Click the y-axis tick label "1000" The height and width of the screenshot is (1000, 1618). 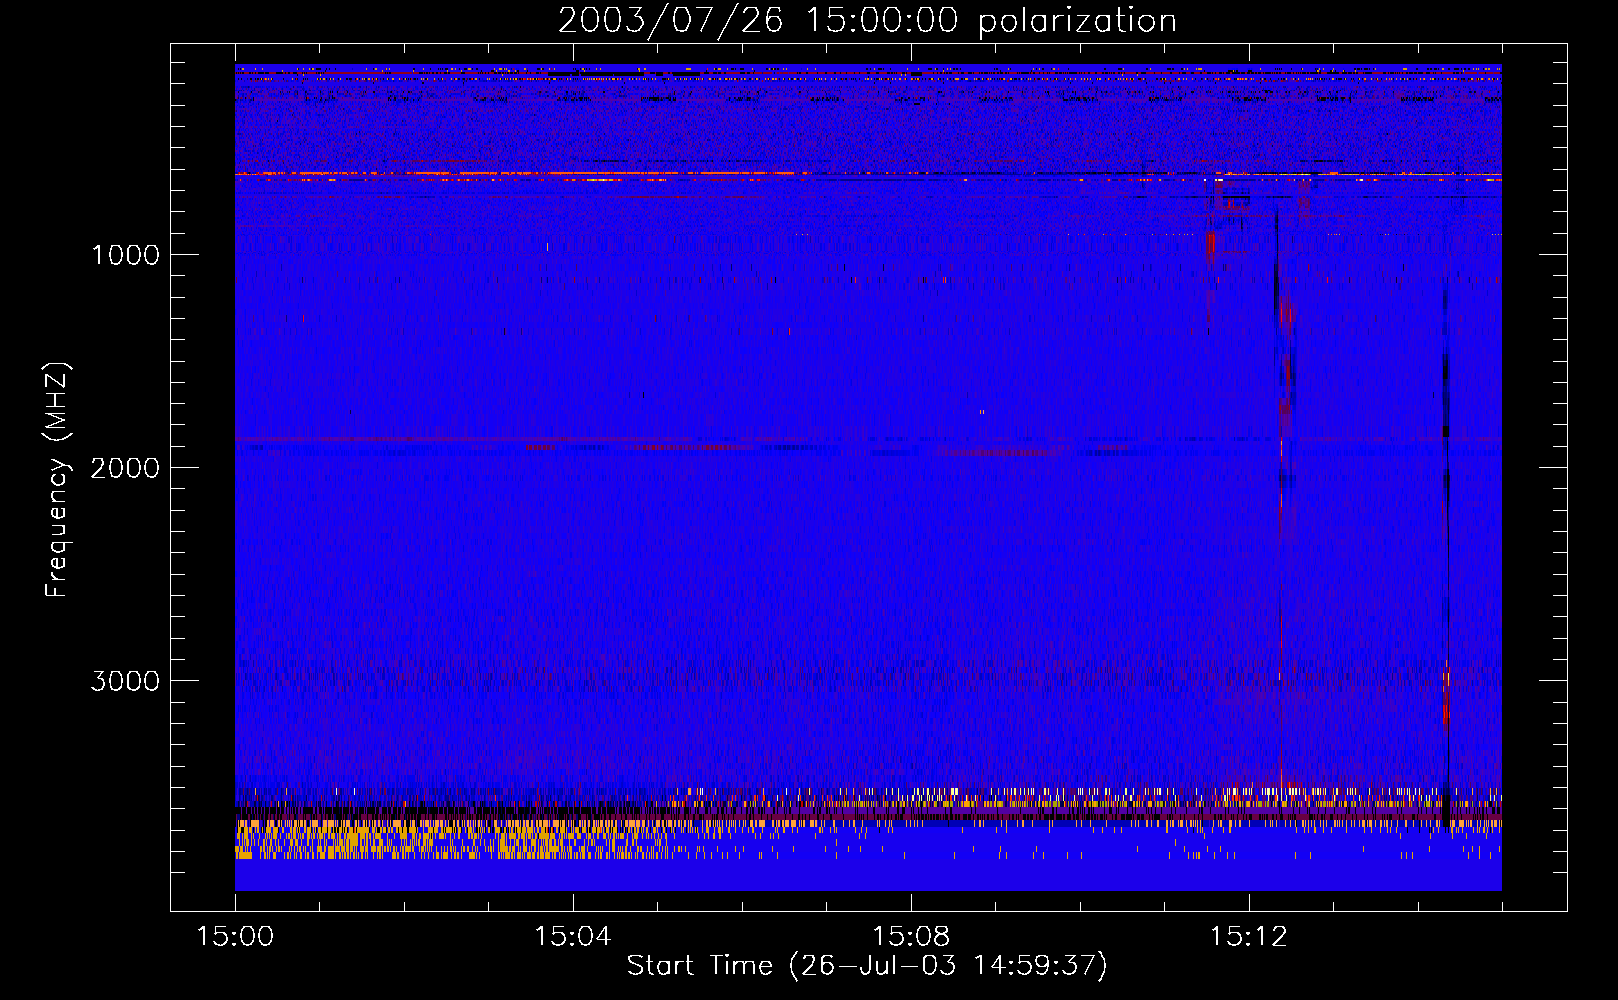125,255
